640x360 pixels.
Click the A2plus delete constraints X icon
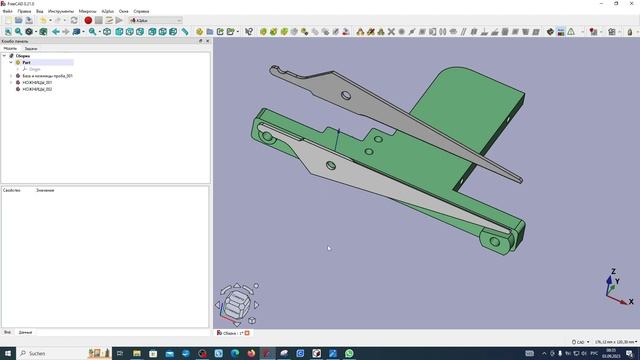391,32
